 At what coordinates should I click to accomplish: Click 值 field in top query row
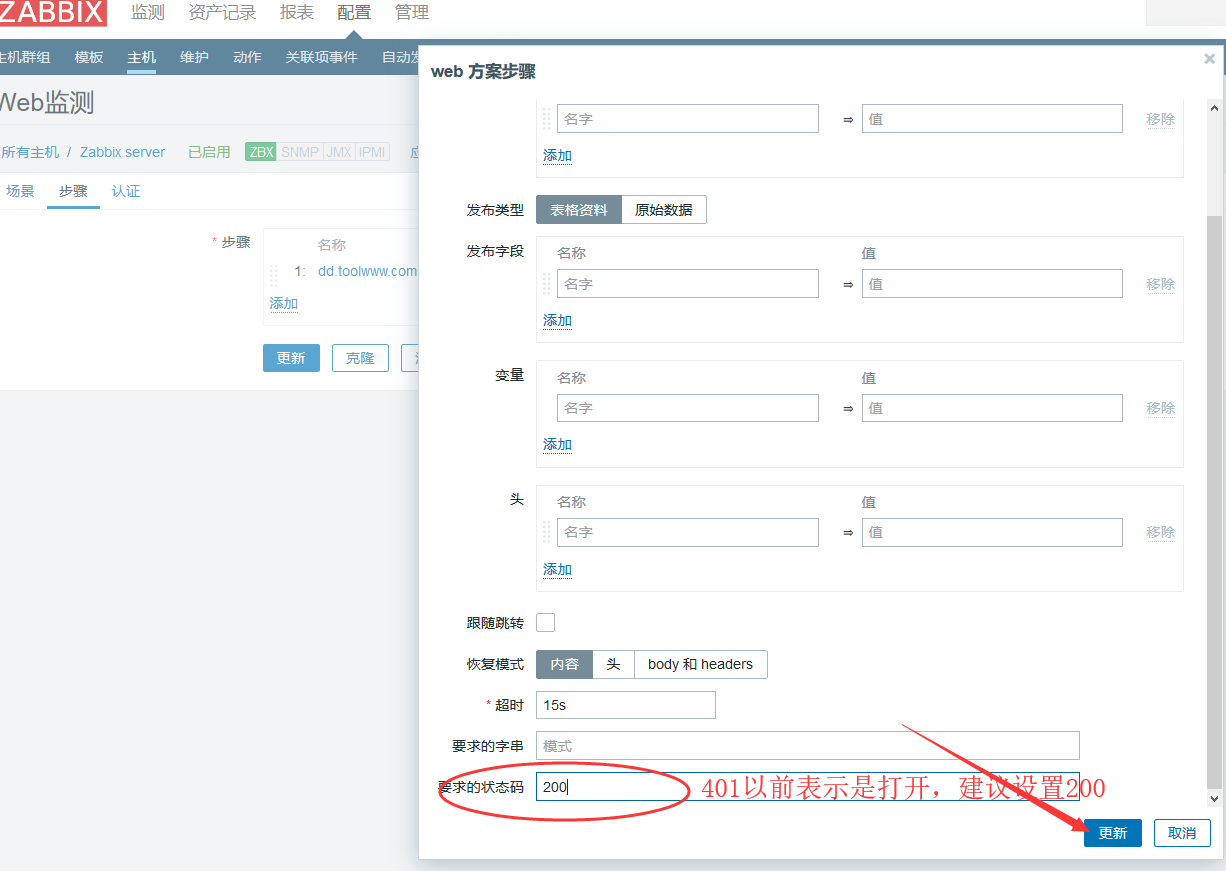992,119
